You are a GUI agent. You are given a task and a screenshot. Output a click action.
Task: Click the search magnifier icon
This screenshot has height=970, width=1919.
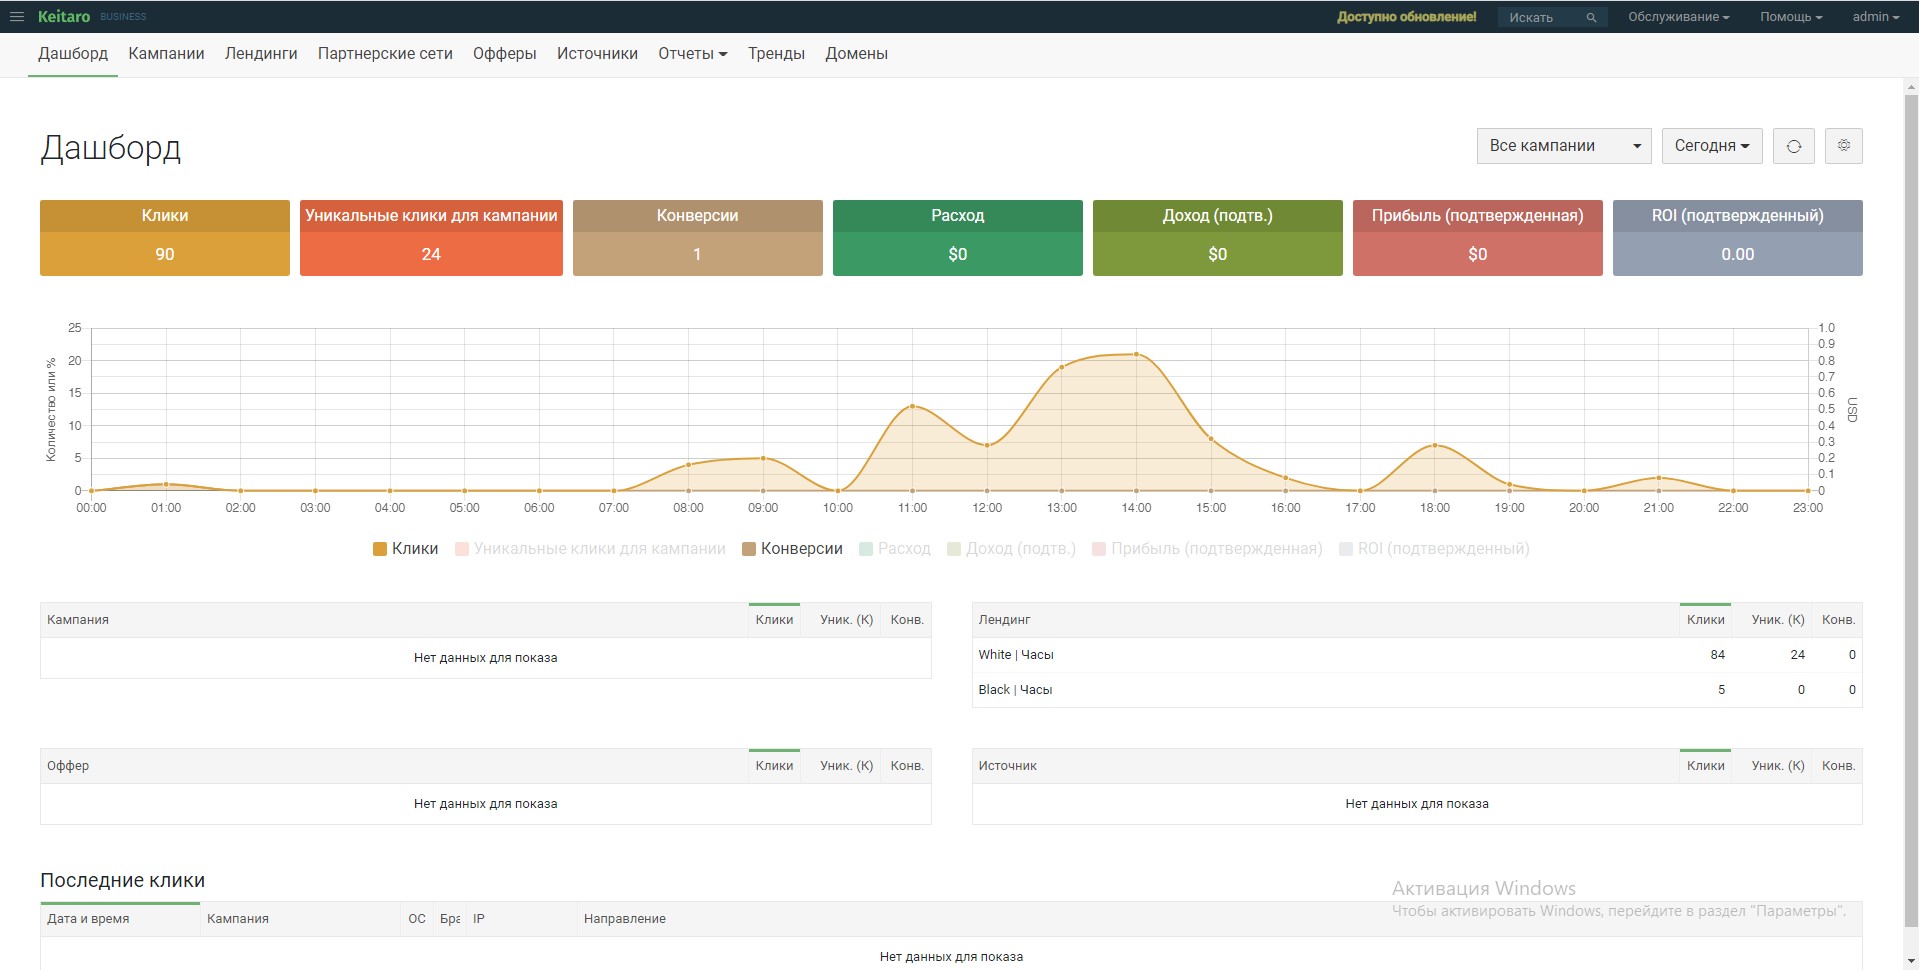pyautogui.click(x=1590, y=18)
